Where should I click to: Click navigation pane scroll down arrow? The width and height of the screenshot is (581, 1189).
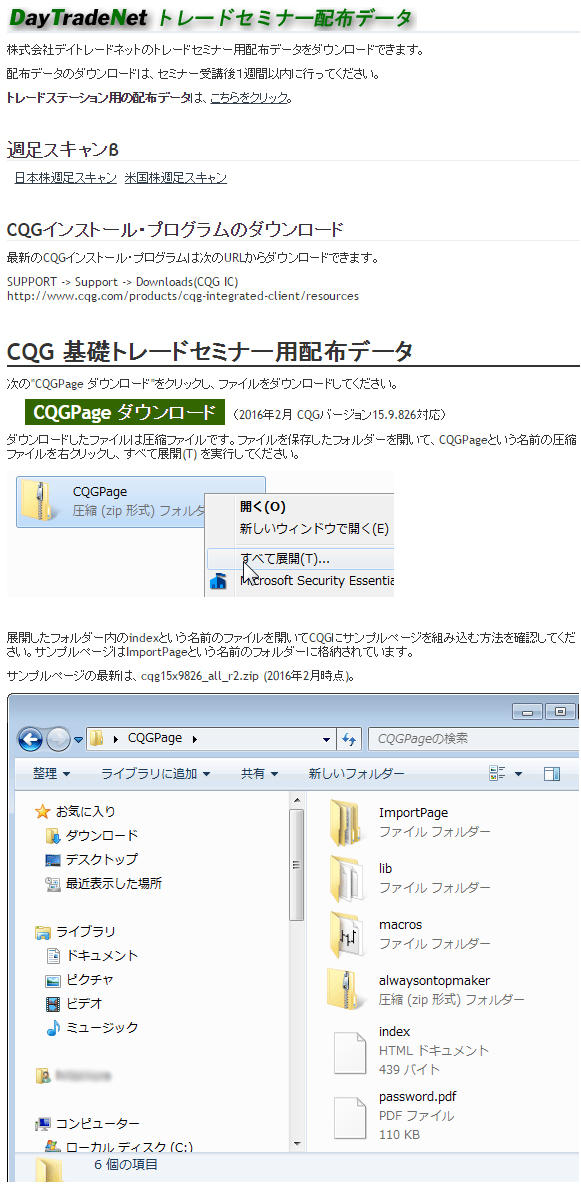coord(297,1144)
